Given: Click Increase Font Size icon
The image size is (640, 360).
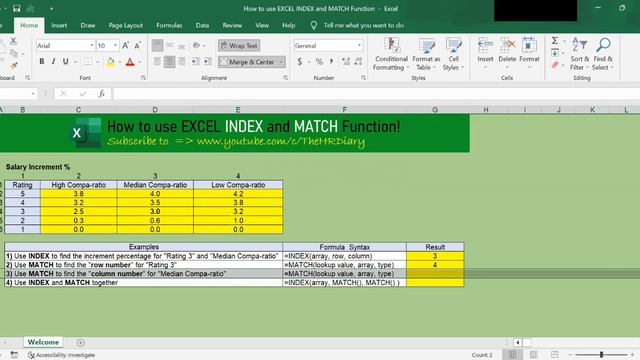Looking at the screenshot, I should click(x=126, y=45).
